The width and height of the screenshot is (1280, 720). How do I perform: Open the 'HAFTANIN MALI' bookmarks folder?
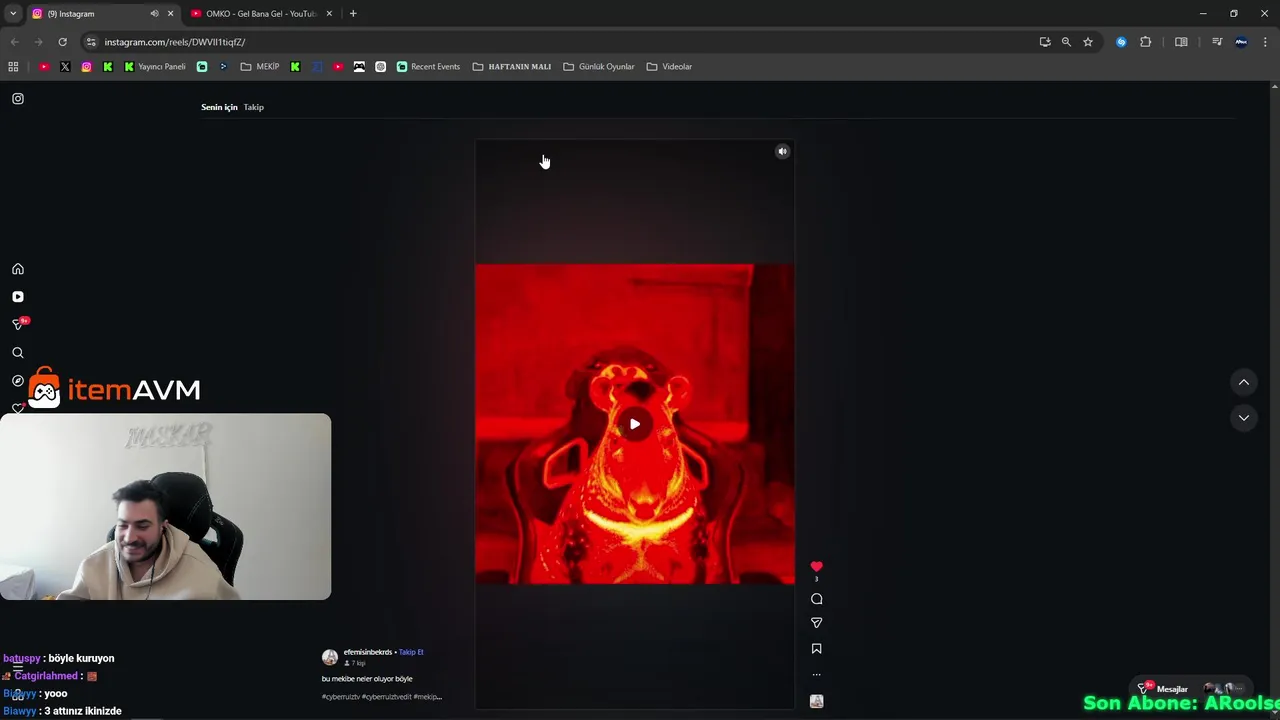[x=512, y=67]
